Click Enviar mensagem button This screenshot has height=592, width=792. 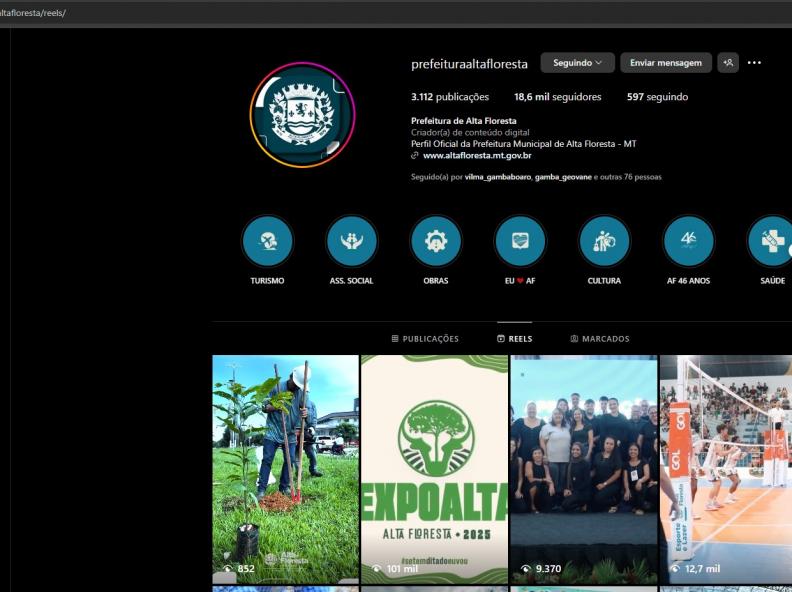tap(666, 63)
